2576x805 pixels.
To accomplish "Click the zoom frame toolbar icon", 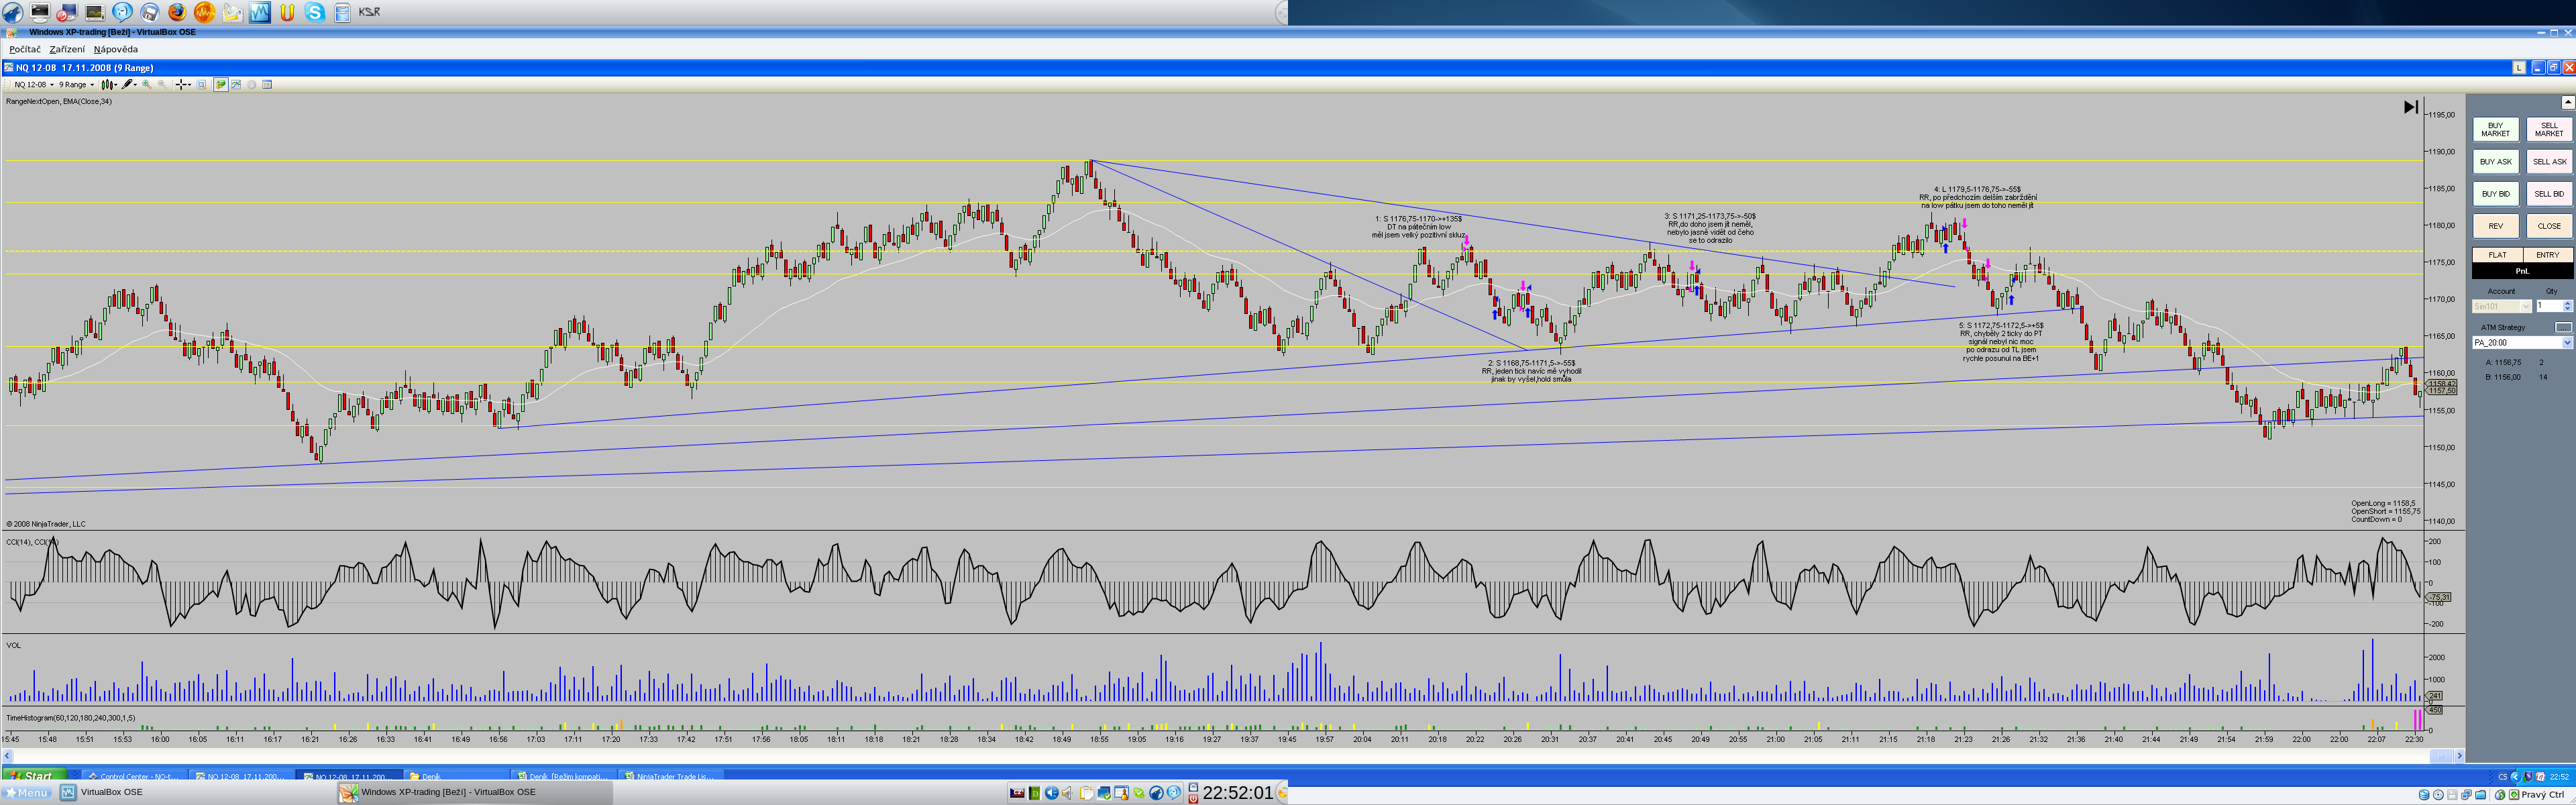I will point(201,85).
